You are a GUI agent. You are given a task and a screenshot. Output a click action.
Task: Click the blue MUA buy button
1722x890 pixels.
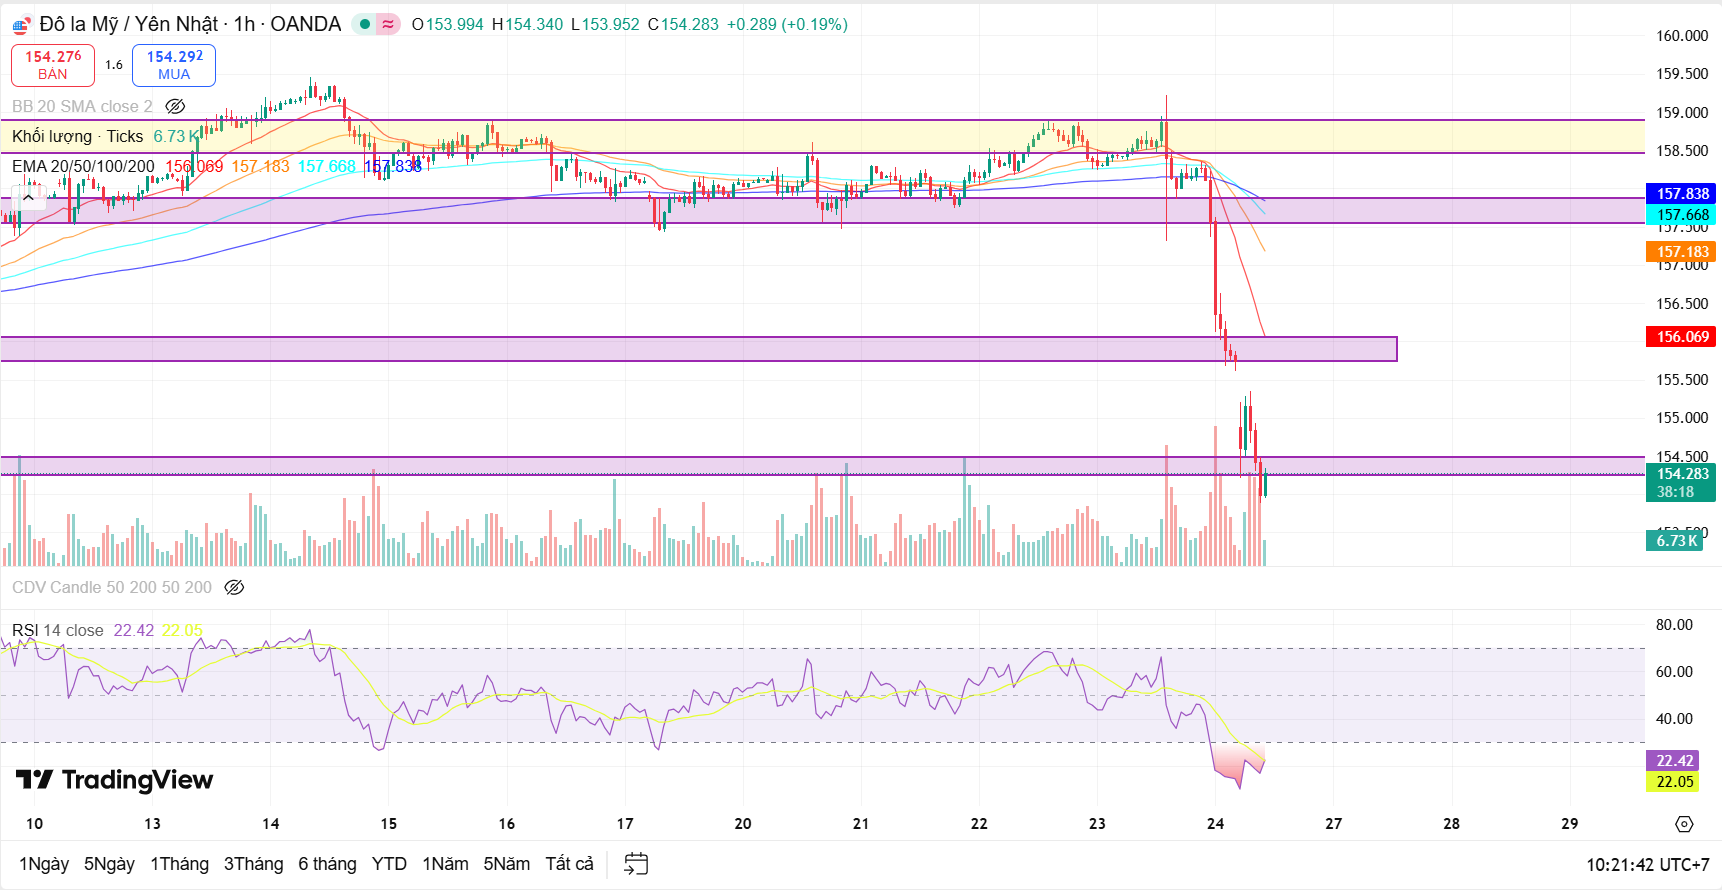[x=174, y=65]
